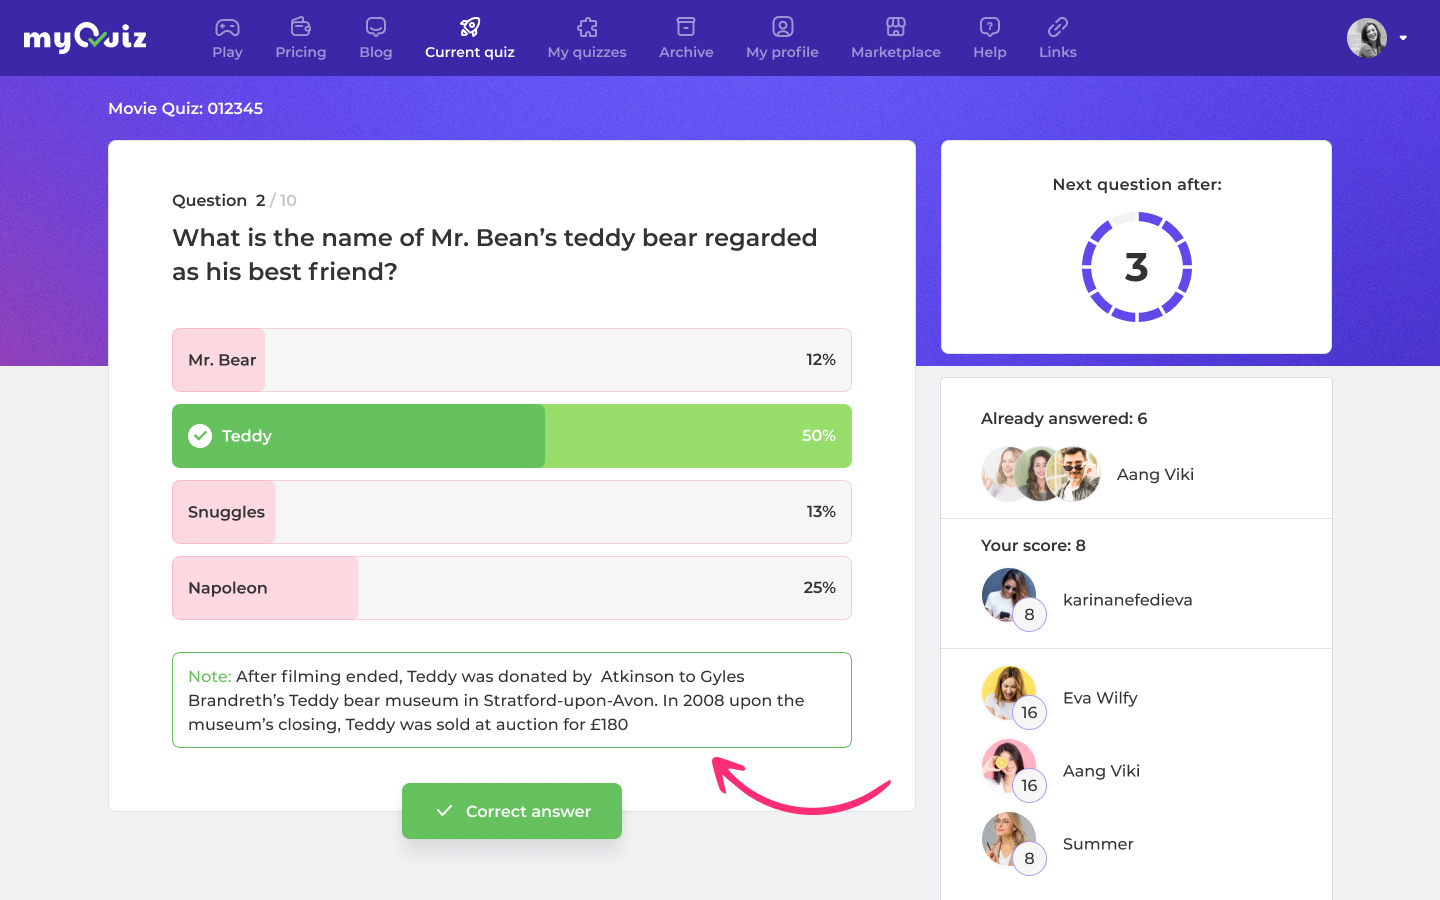The height and width of the screenshot is (900, 1440).
Task: Open the Help text label
Action: 990,52
